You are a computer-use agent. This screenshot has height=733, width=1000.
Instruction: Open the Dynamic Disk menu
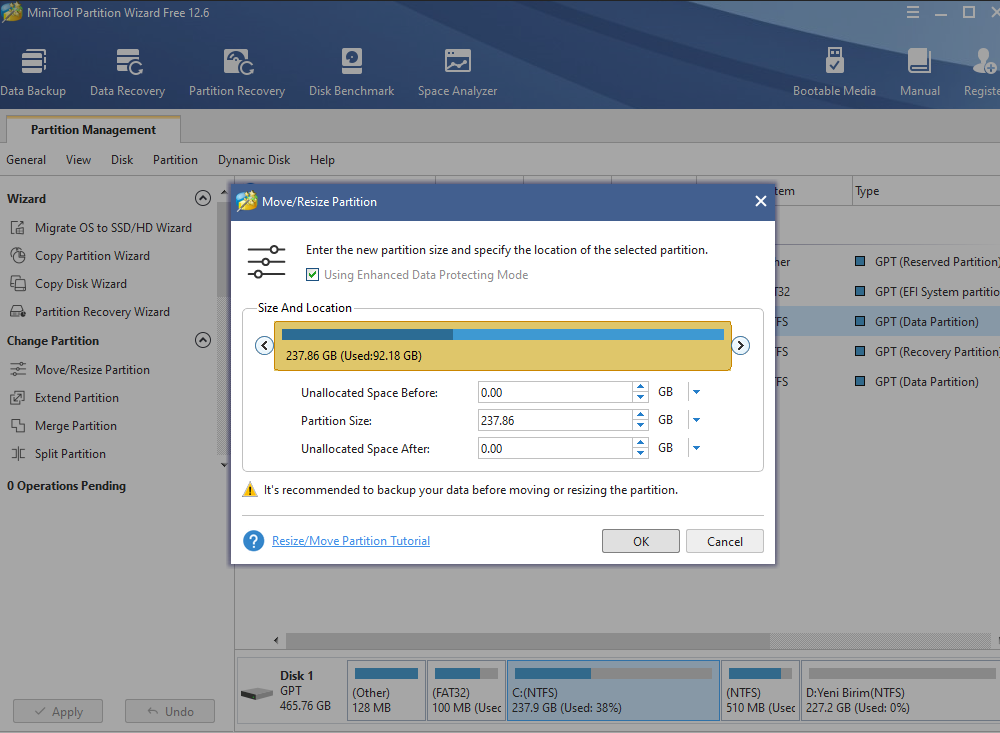point(254,160)
